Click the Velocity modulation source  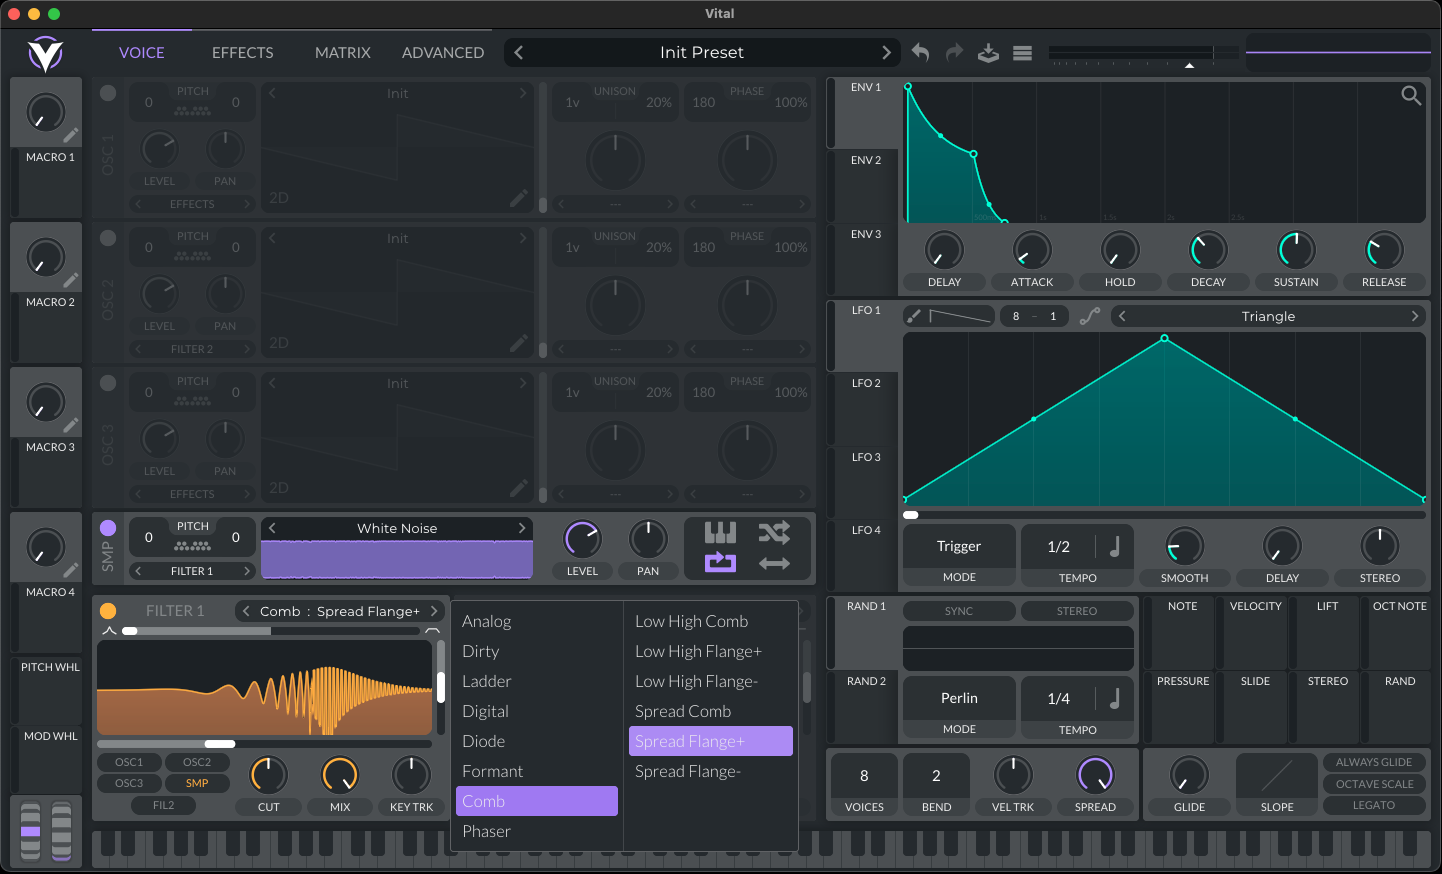pos(1255,606)
